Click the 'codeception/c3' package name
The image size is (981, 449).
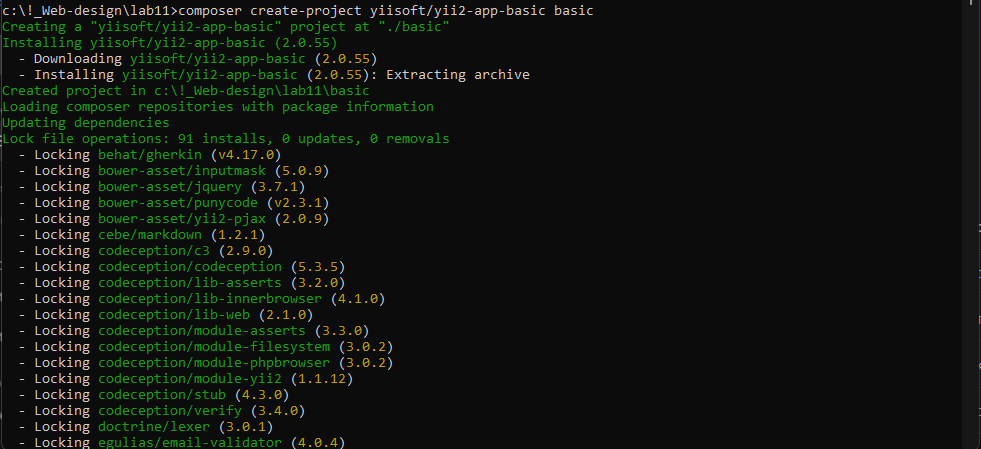coord(154,251)
